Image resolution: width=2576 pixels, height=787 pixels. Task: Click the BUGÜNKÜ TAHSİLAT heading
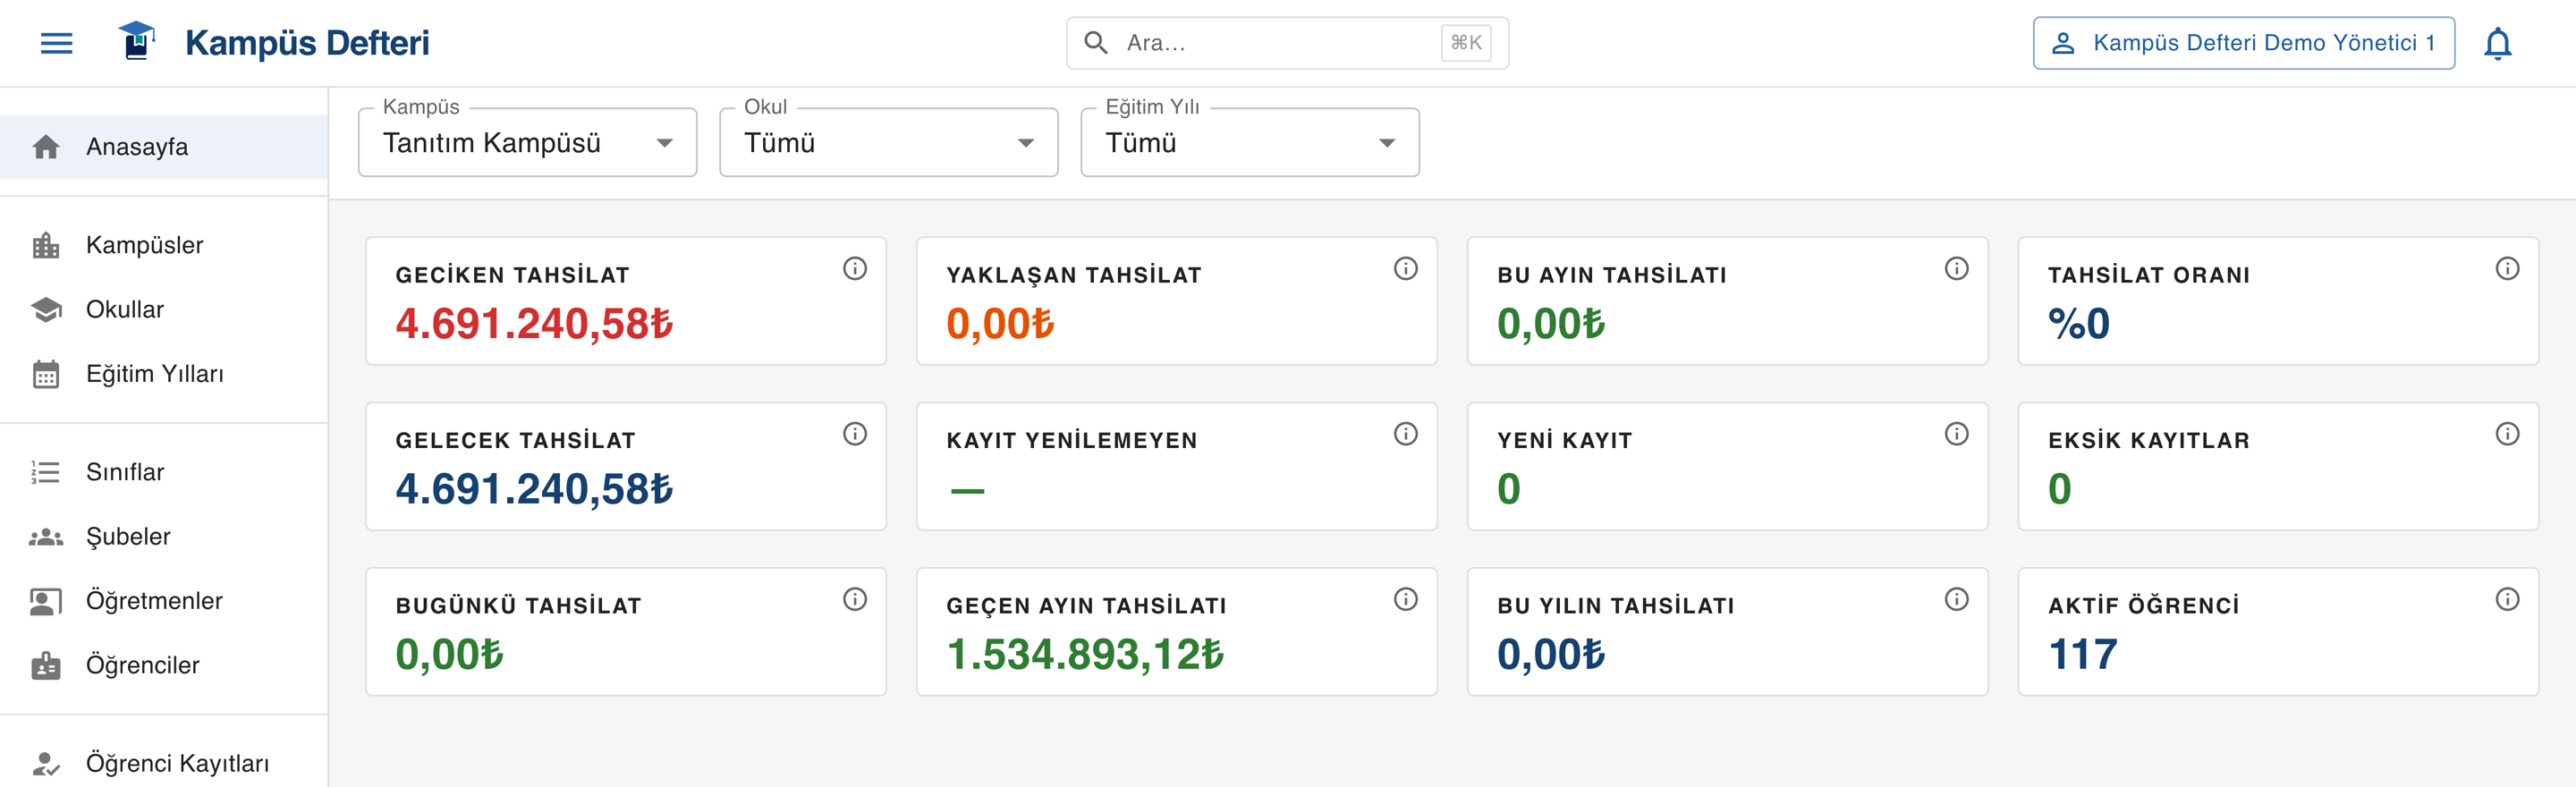[x=518, y=605]
